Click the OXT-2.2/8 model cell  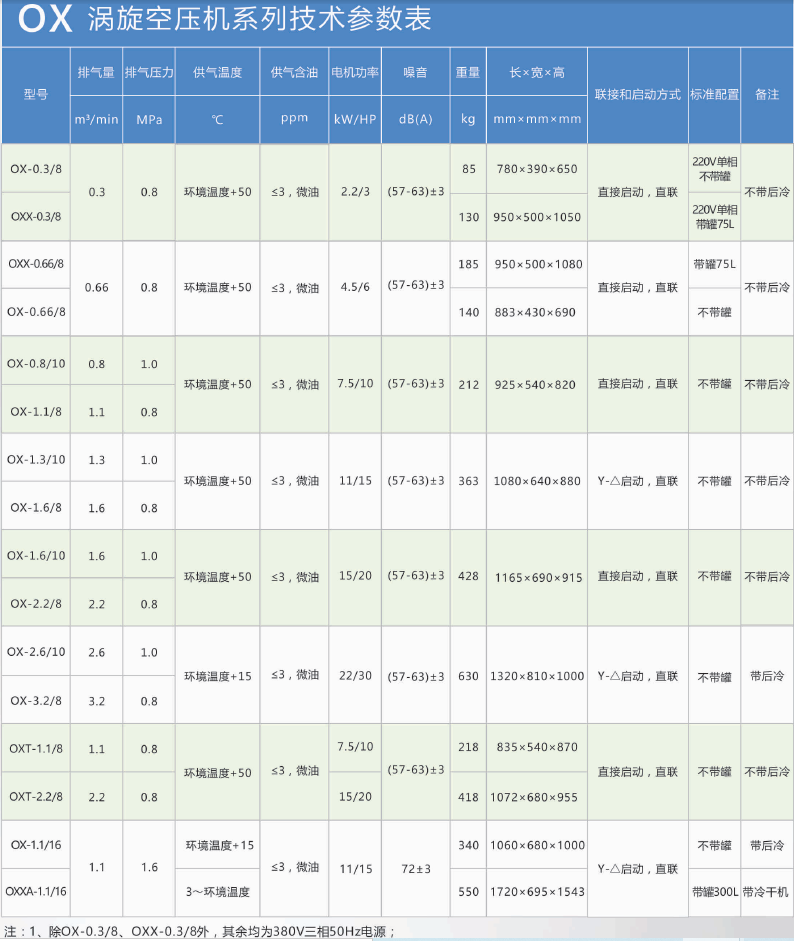[x=35, y=796]
